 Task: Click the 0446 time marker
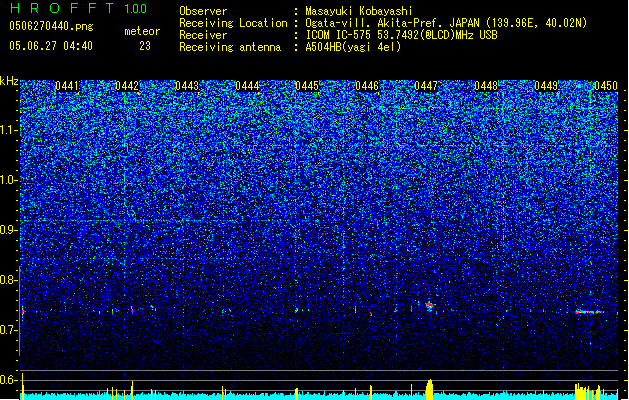click(x=367, y=86)
